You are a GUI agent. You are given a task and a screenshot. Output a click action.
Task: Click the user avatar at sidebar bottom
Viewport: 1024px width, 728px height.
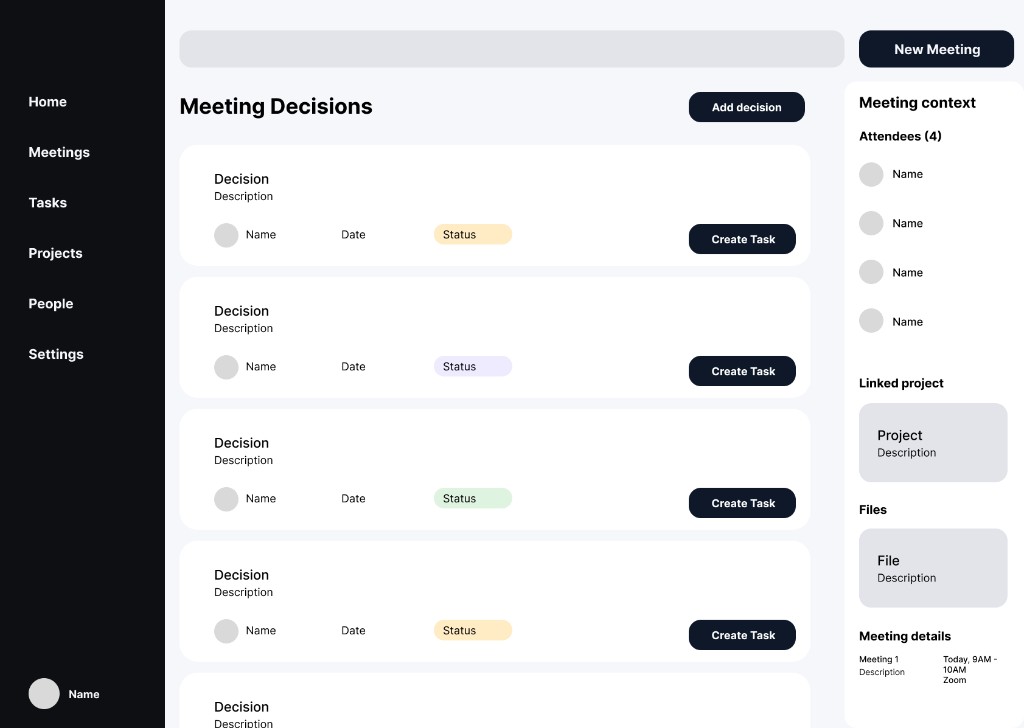(44, 693)
